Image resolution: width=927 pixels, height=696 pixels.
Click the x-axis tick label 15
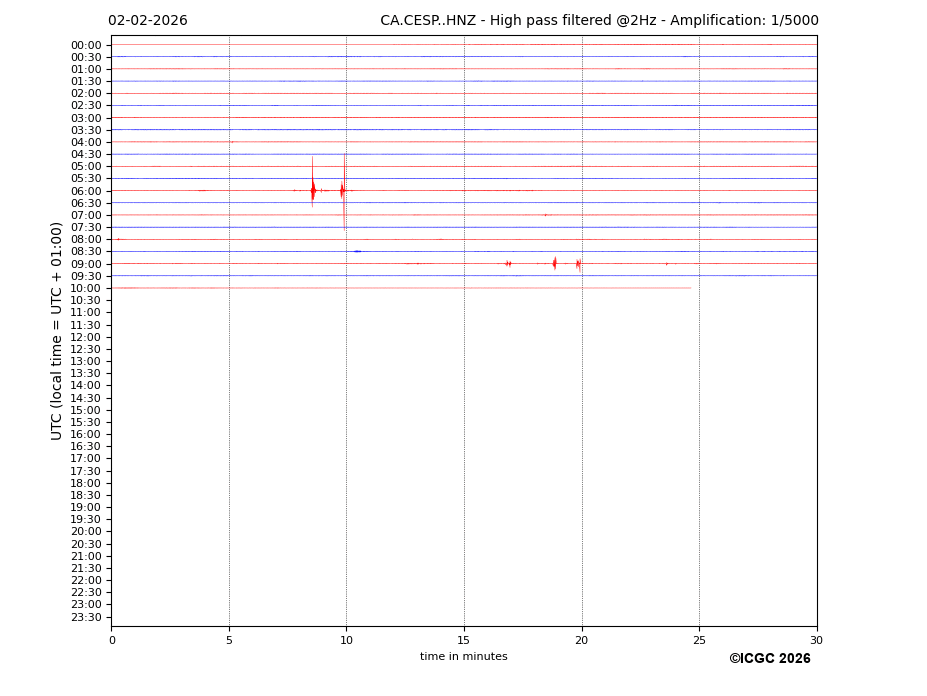click(x=464, y=641)
